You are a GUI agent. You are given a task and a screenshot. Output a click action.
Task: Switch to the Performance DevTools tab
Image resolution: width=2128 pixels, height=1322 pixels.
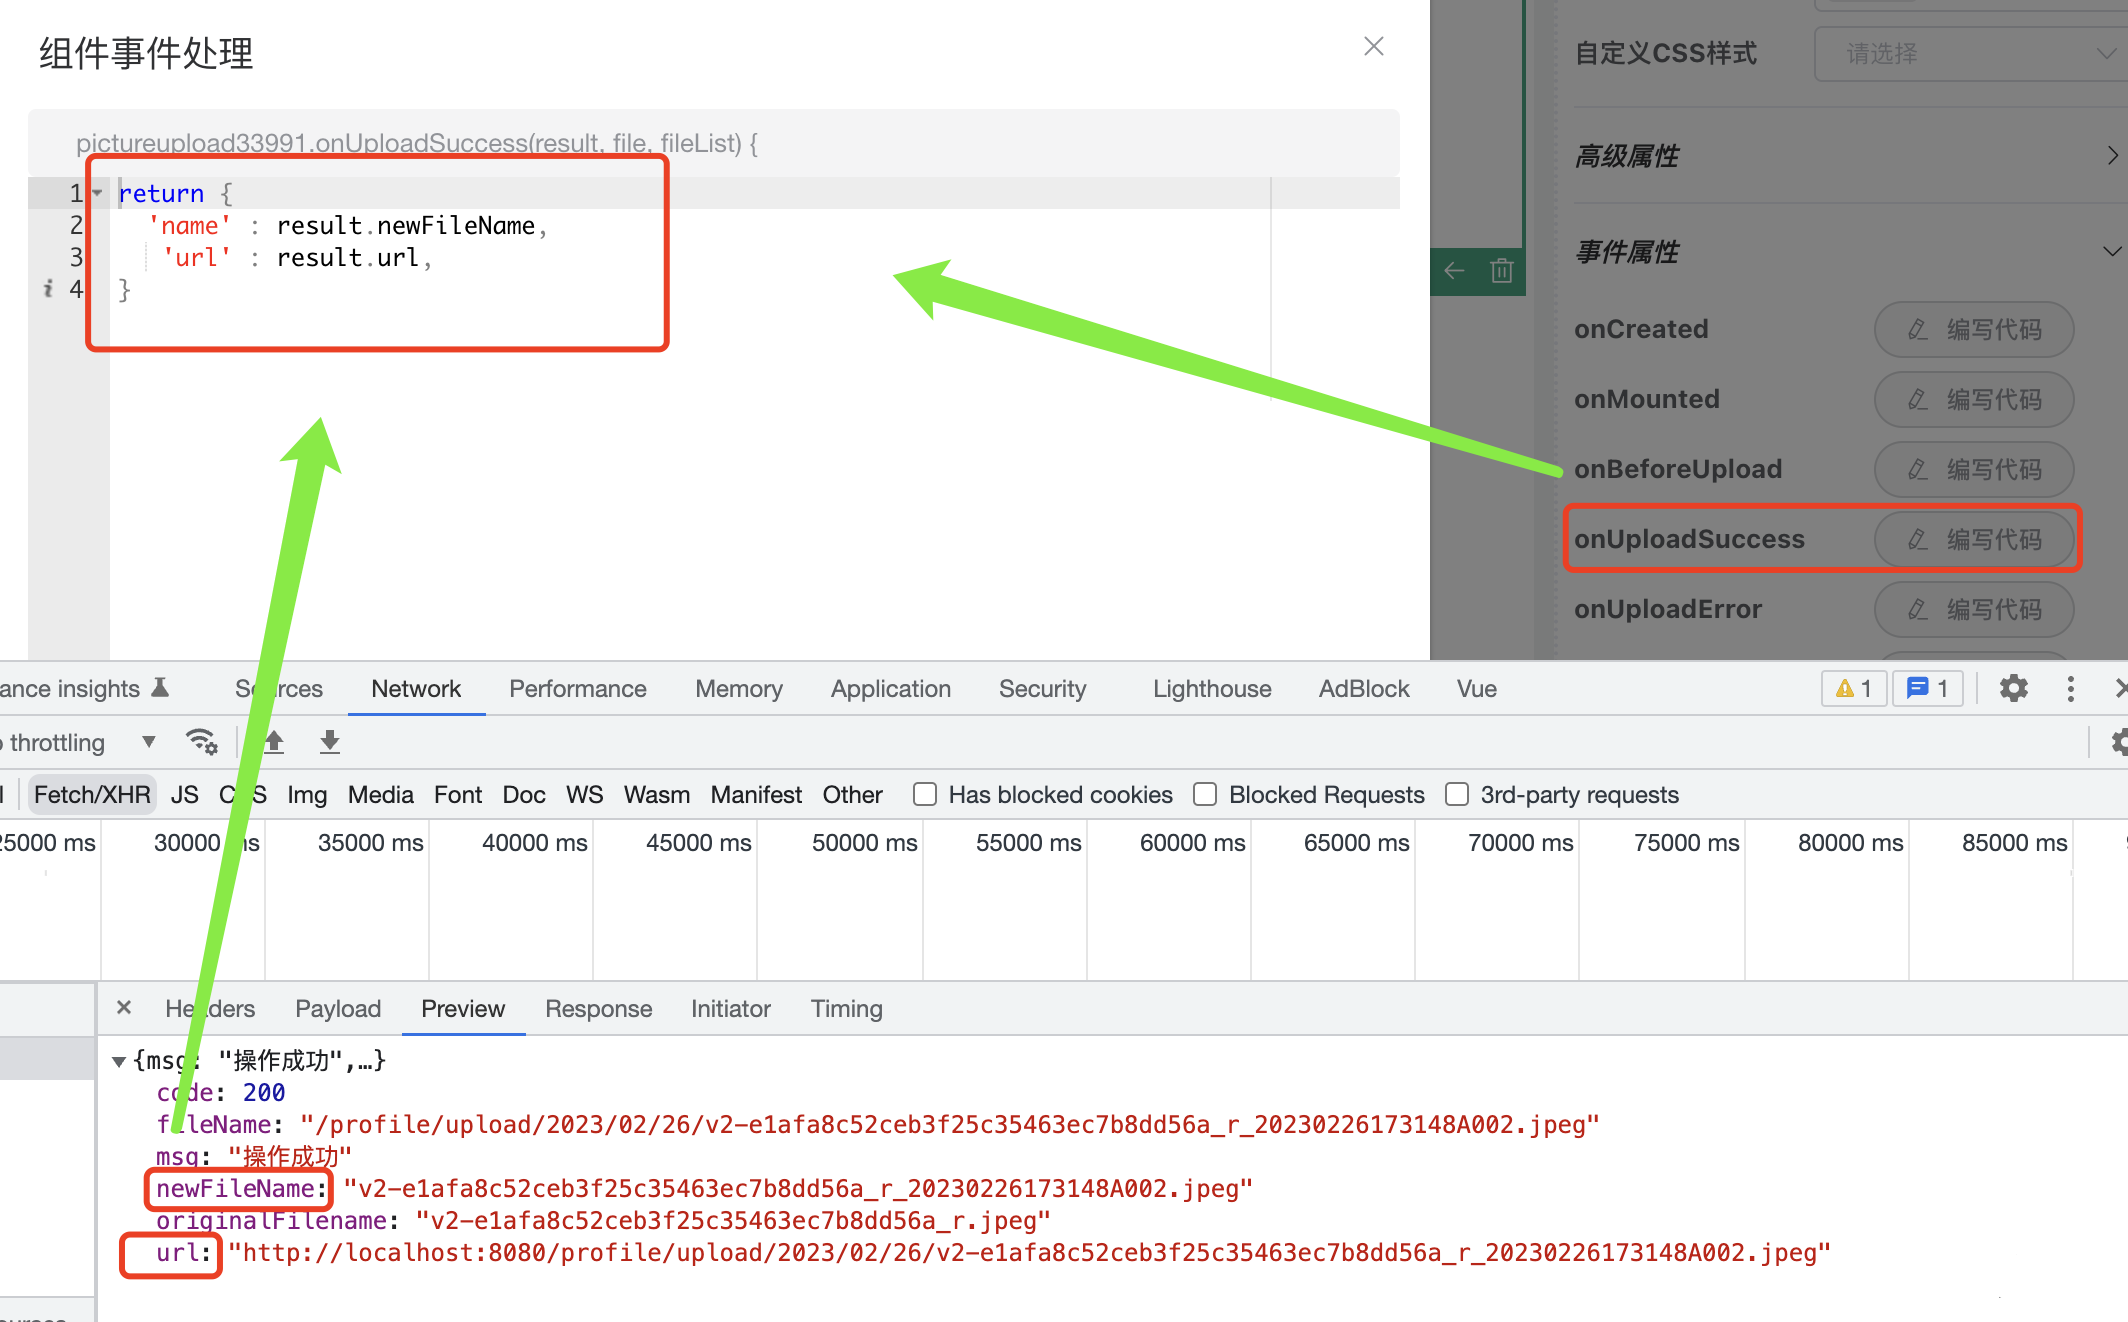pos(577,688)
